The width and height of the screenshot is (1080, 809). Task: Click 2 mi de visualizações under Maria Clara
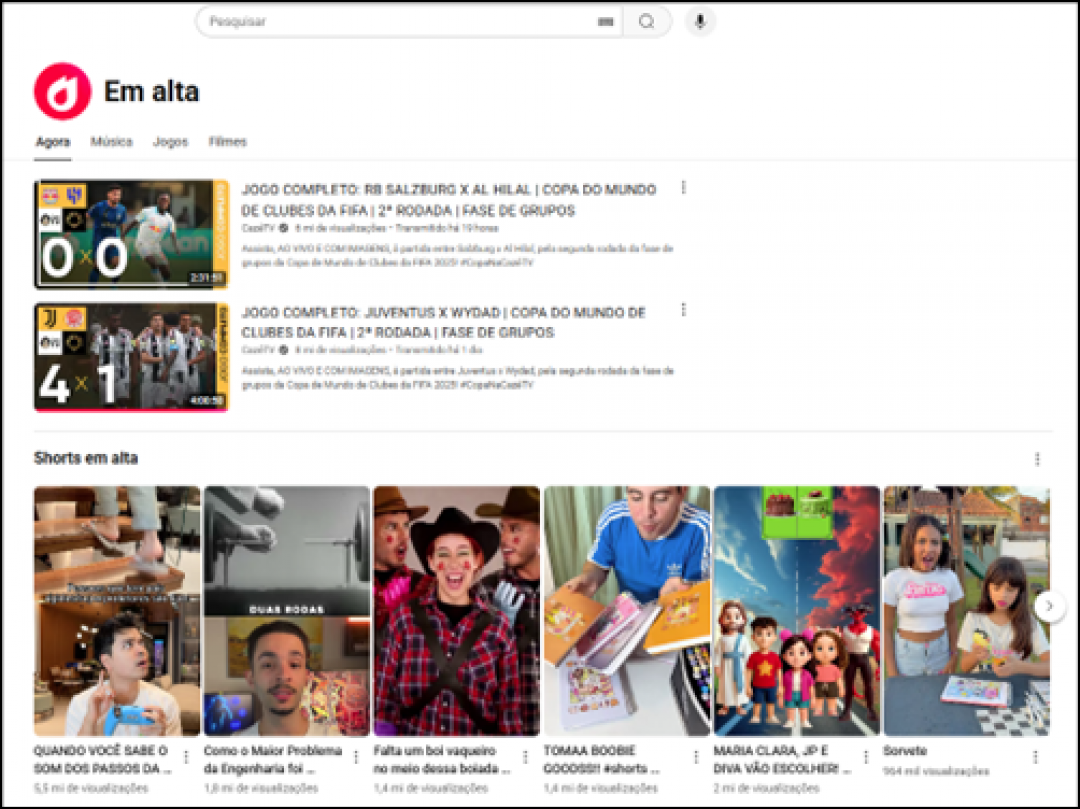(x=766, y=788)
